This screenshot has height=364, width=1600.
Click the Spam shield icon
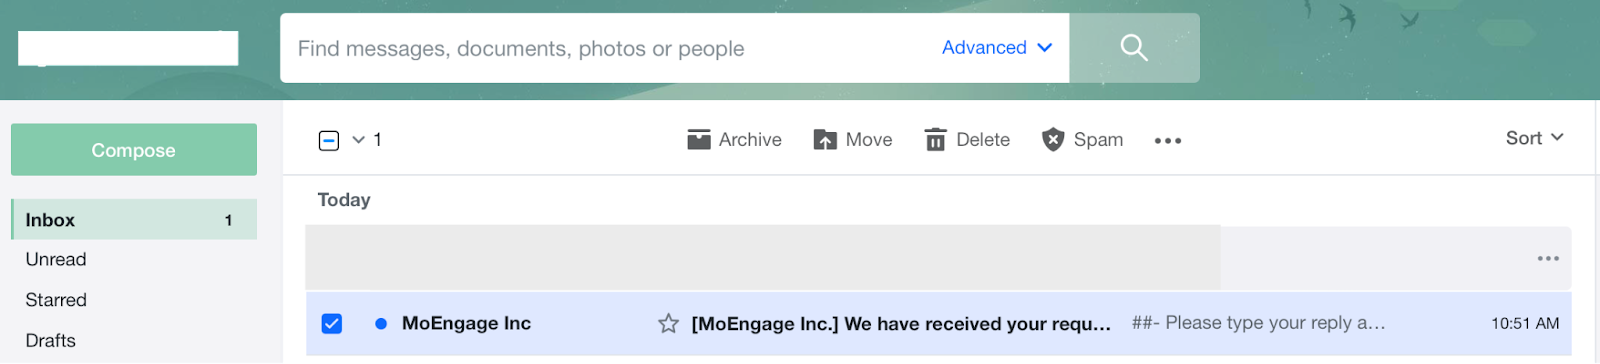[x=1053, y=140]
